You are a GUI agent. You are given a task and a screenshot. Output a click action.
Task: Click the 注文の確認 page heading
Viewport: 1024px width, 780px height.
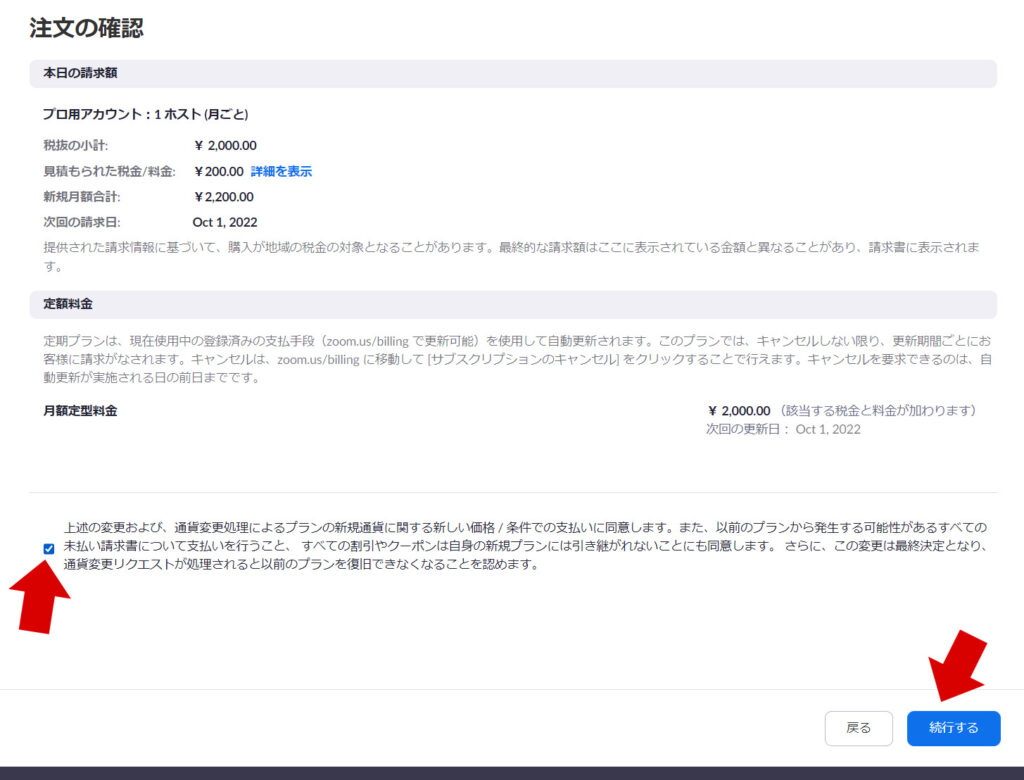[x=86, y=28]
